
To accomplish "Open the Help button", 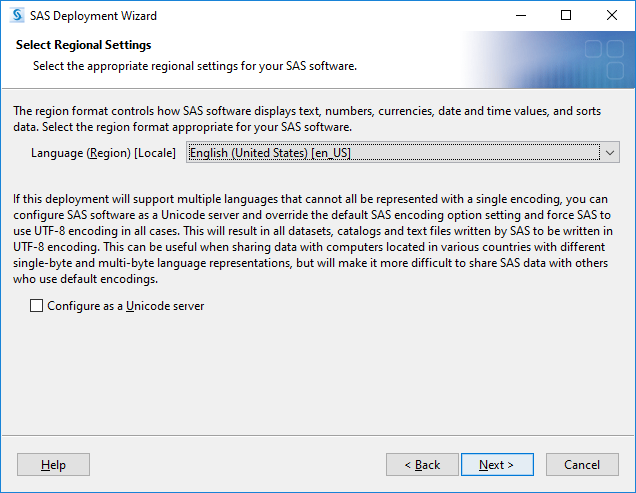I will pyautogui.click(x=53, y=465).
